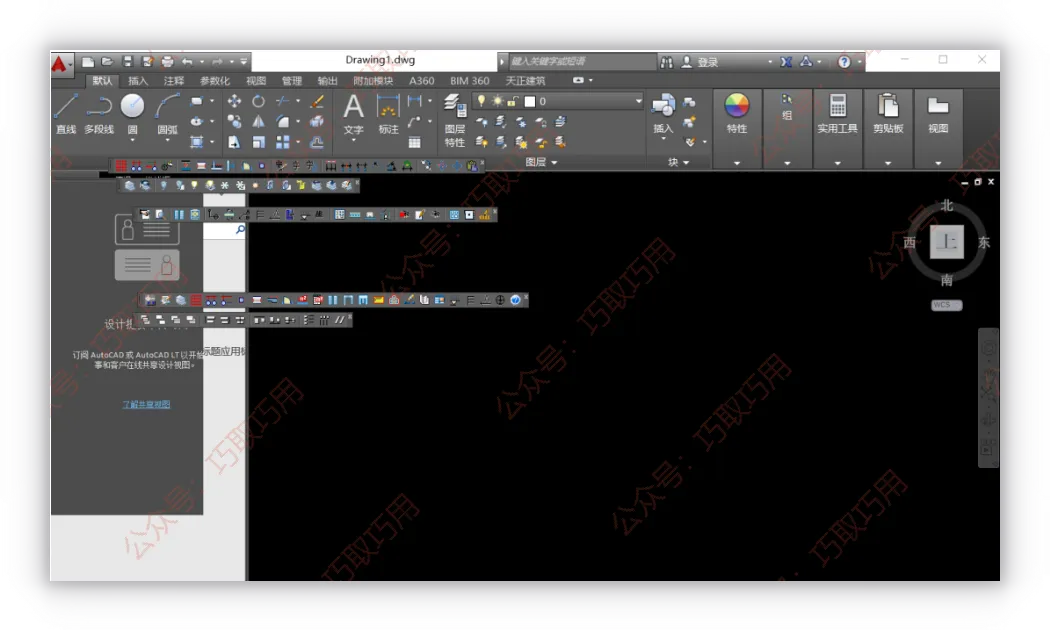Click the keyword search input field
The width and height of the screenshot is (1050, 631).
coord(581,62)
